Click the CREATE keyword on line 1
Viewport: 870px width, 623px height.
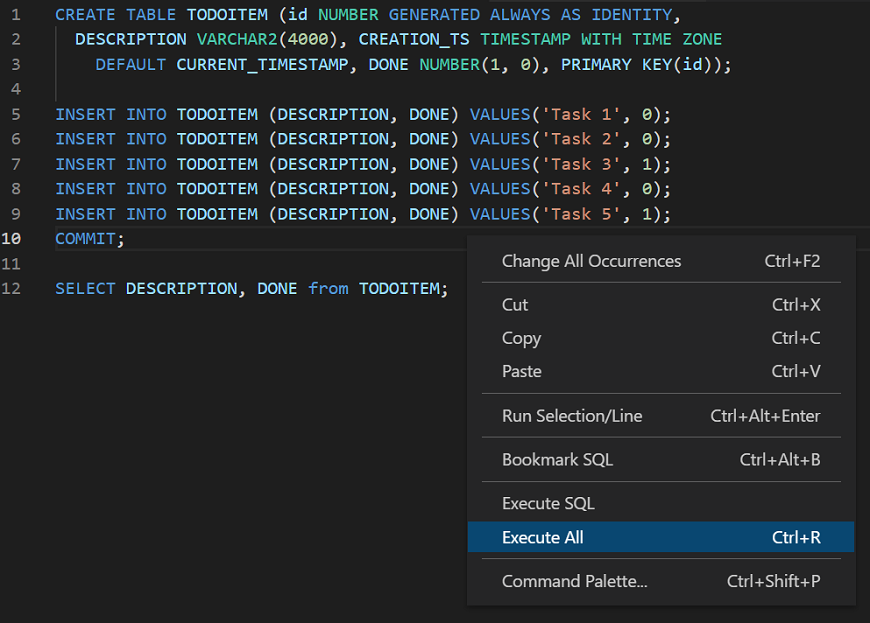point(85,15)
